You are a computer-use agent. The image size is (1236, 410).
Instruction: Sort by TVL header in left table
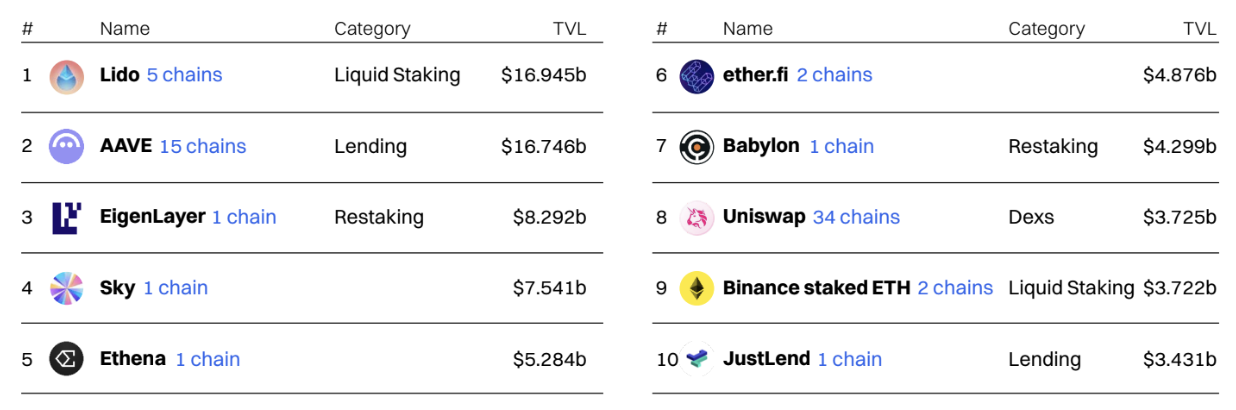(569, 29)
